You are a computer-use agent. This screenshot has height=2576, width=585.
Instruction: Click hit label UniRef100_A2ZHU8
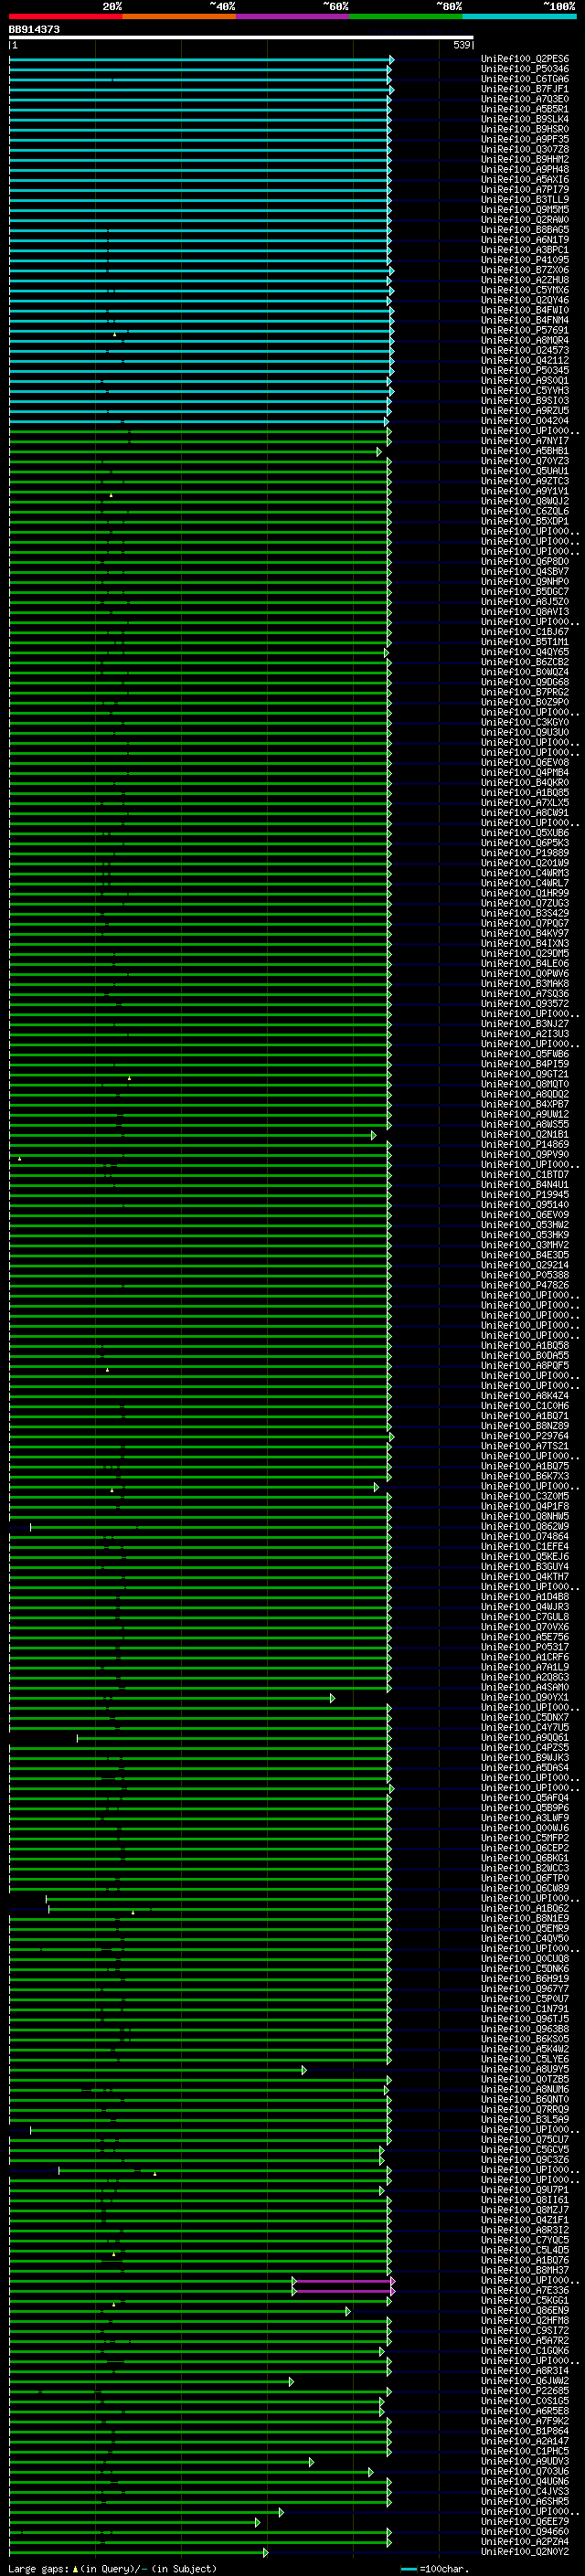[x=525, y=280]
